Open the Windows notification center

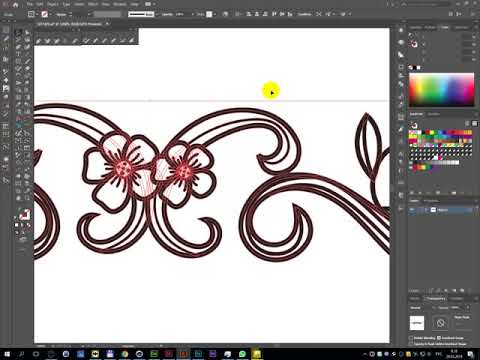(470, 354)
